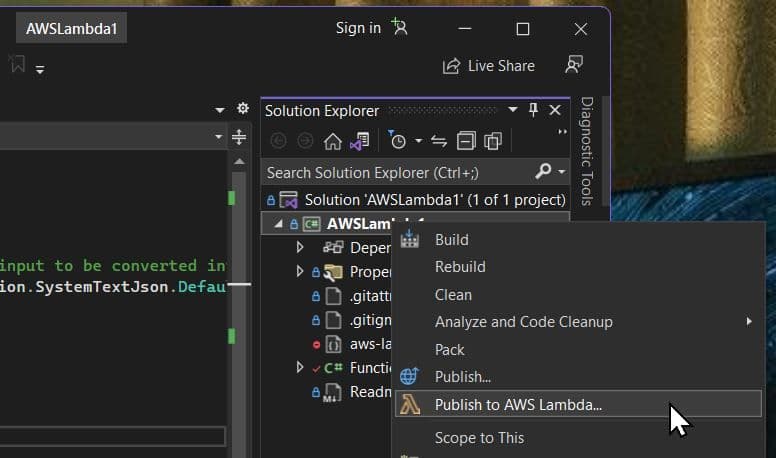Select Publish to AWS Lambda menu item
Viewport: 776px width, 458px height.
(518, 405)
